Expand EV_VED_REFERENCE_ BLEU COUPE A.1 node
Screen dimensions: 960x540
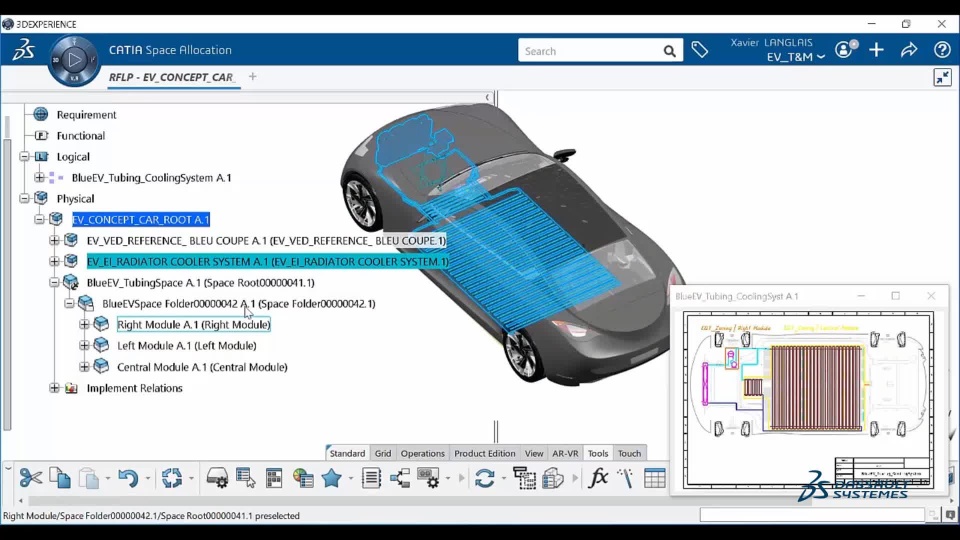tap(54, 241)
